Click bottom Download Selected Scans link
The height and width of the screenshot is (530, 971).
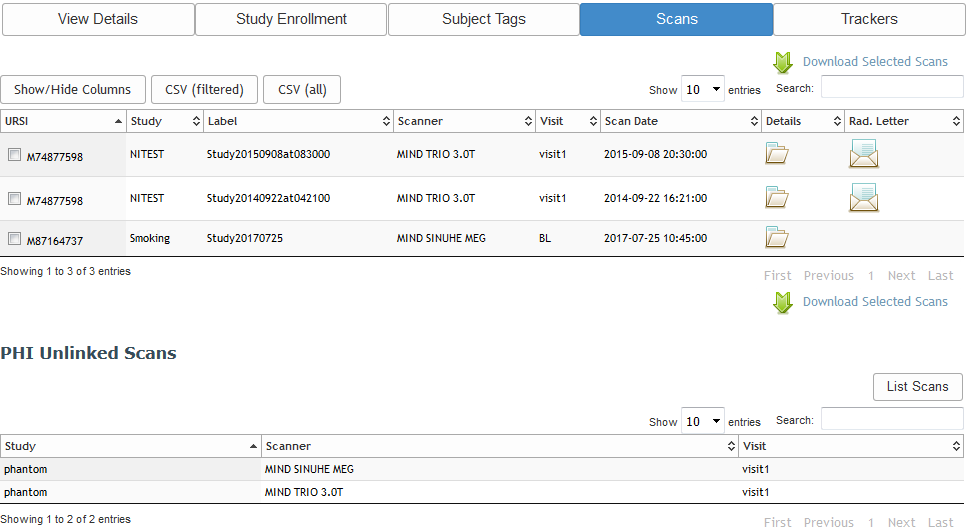click(x=875, y=302)
